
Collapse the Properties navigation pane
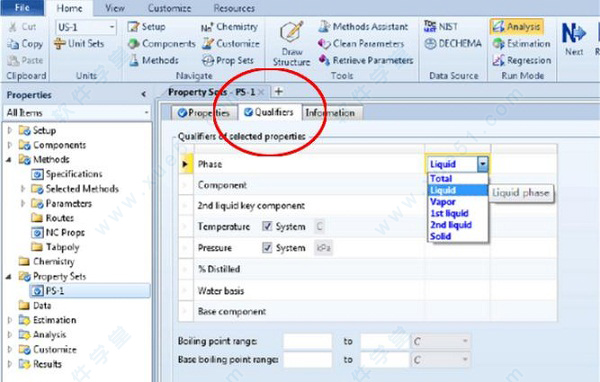point(143,94)
